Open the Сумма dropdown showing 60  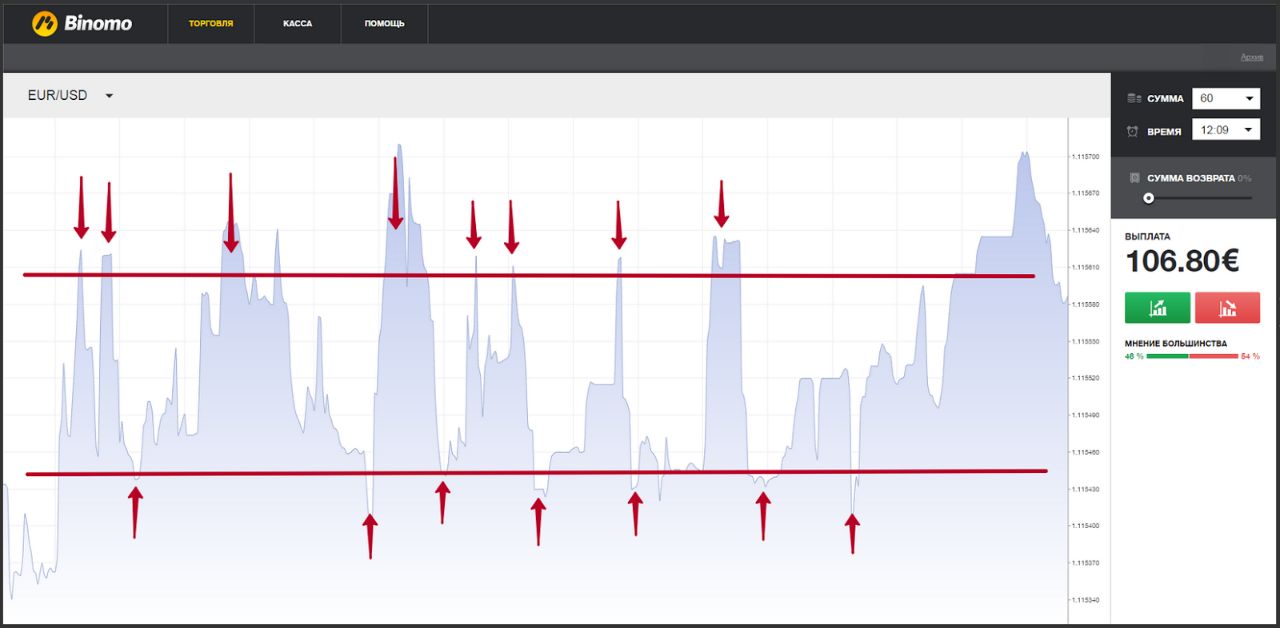click(1226, 98)
